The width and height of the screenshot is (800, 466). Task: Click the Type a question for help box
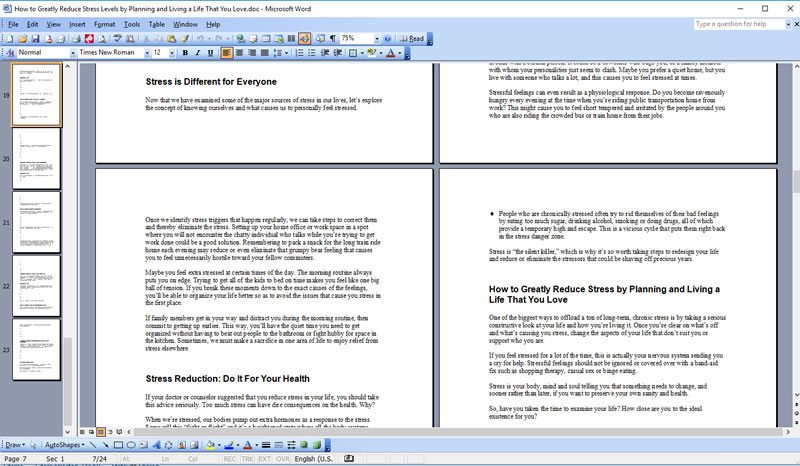click(x=738, y=24)
